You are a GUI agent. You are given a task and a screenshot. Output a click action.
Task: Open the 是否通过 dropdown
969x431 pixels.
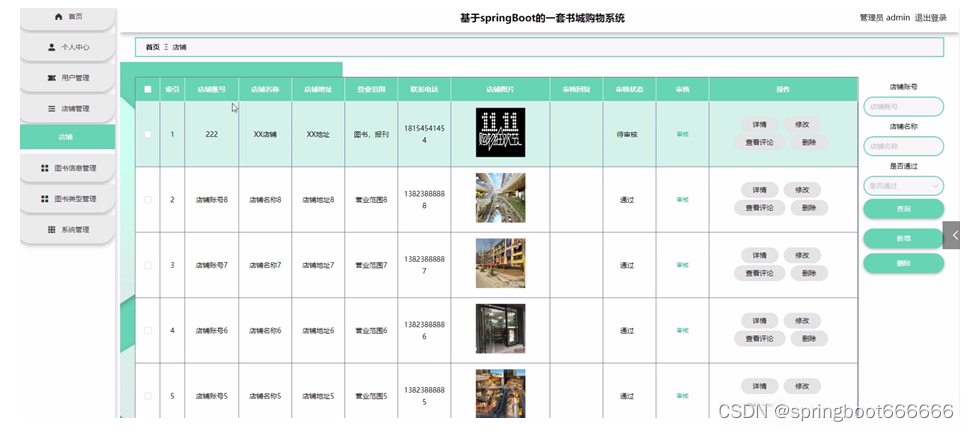903,186
